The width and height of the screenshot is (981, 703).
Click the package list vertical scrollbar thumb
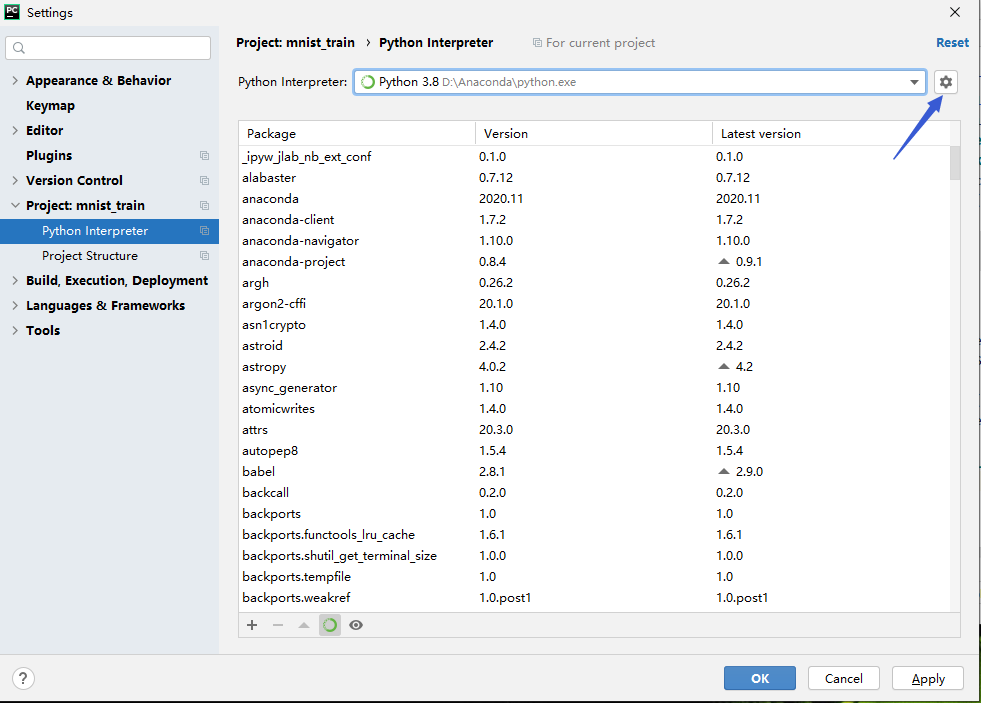[x=955, y=163]
